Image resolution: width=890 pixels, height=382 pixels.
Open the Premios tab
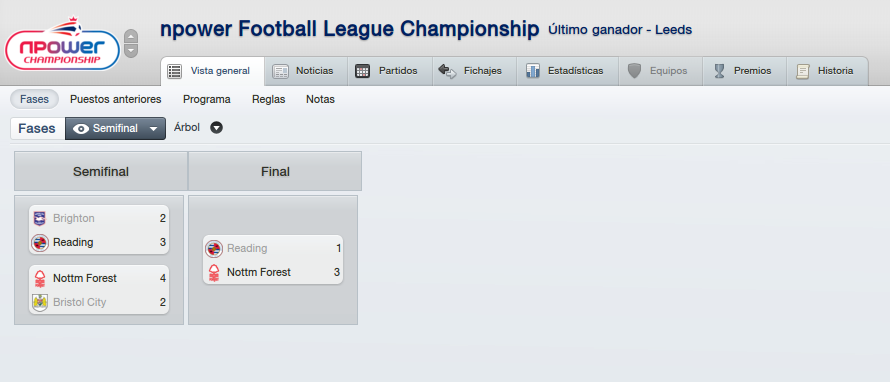click(744, 71)
